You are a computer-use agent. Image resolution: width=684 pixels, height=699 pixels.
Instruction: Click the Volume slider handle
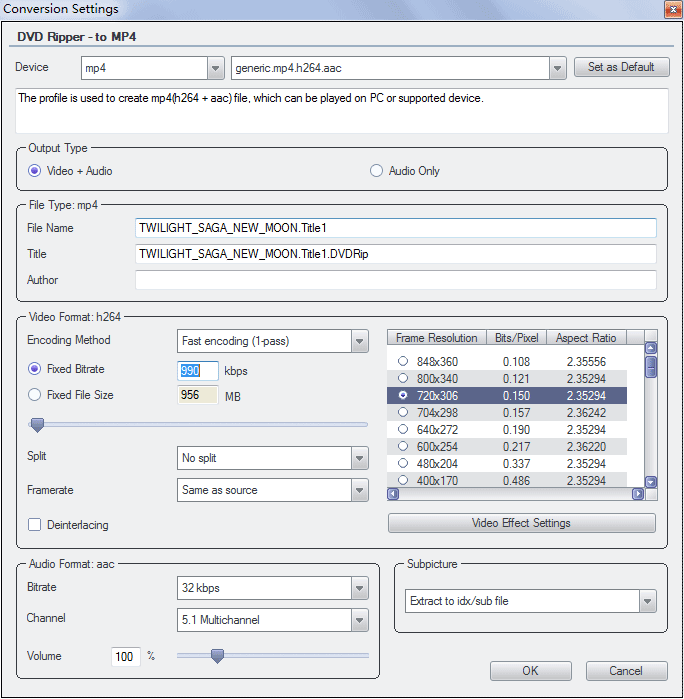click(x=217, y=656)
